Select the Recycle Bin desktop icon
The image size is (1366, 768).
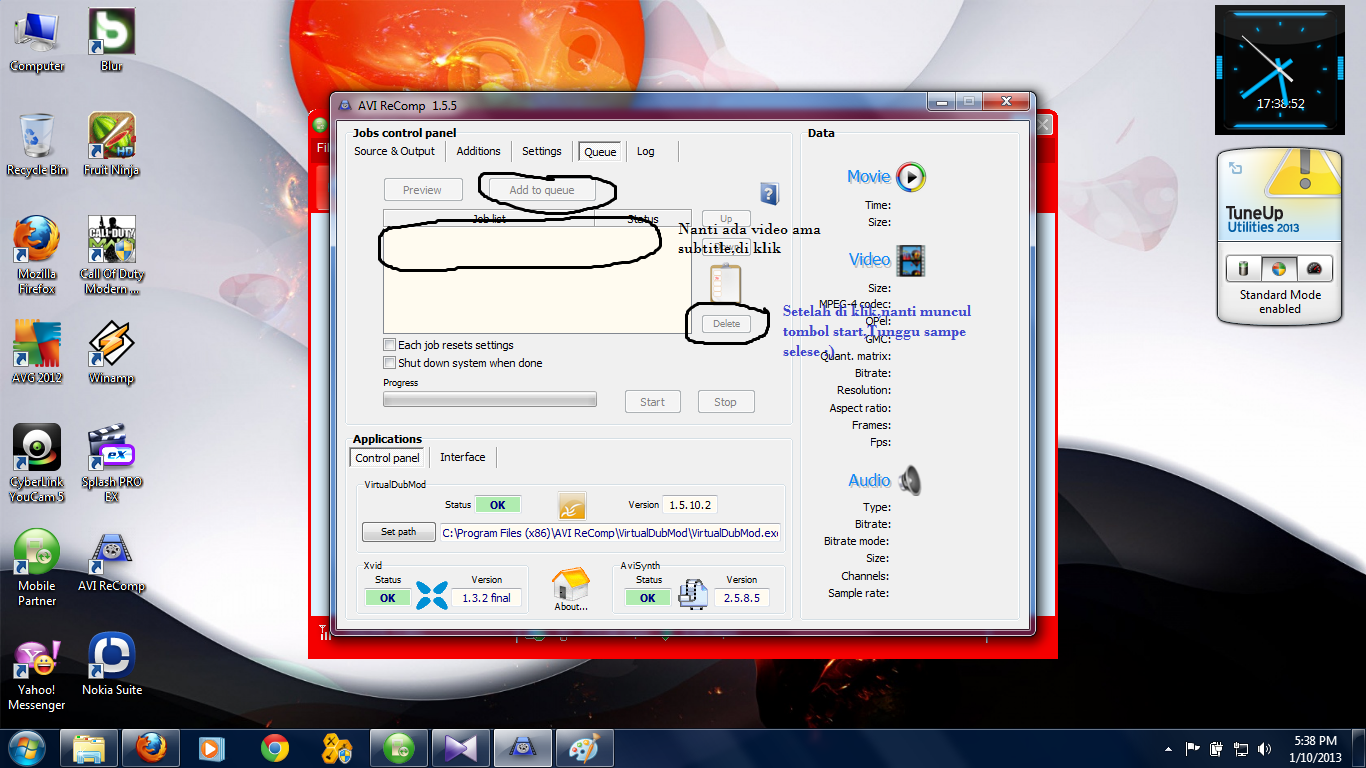37,145
